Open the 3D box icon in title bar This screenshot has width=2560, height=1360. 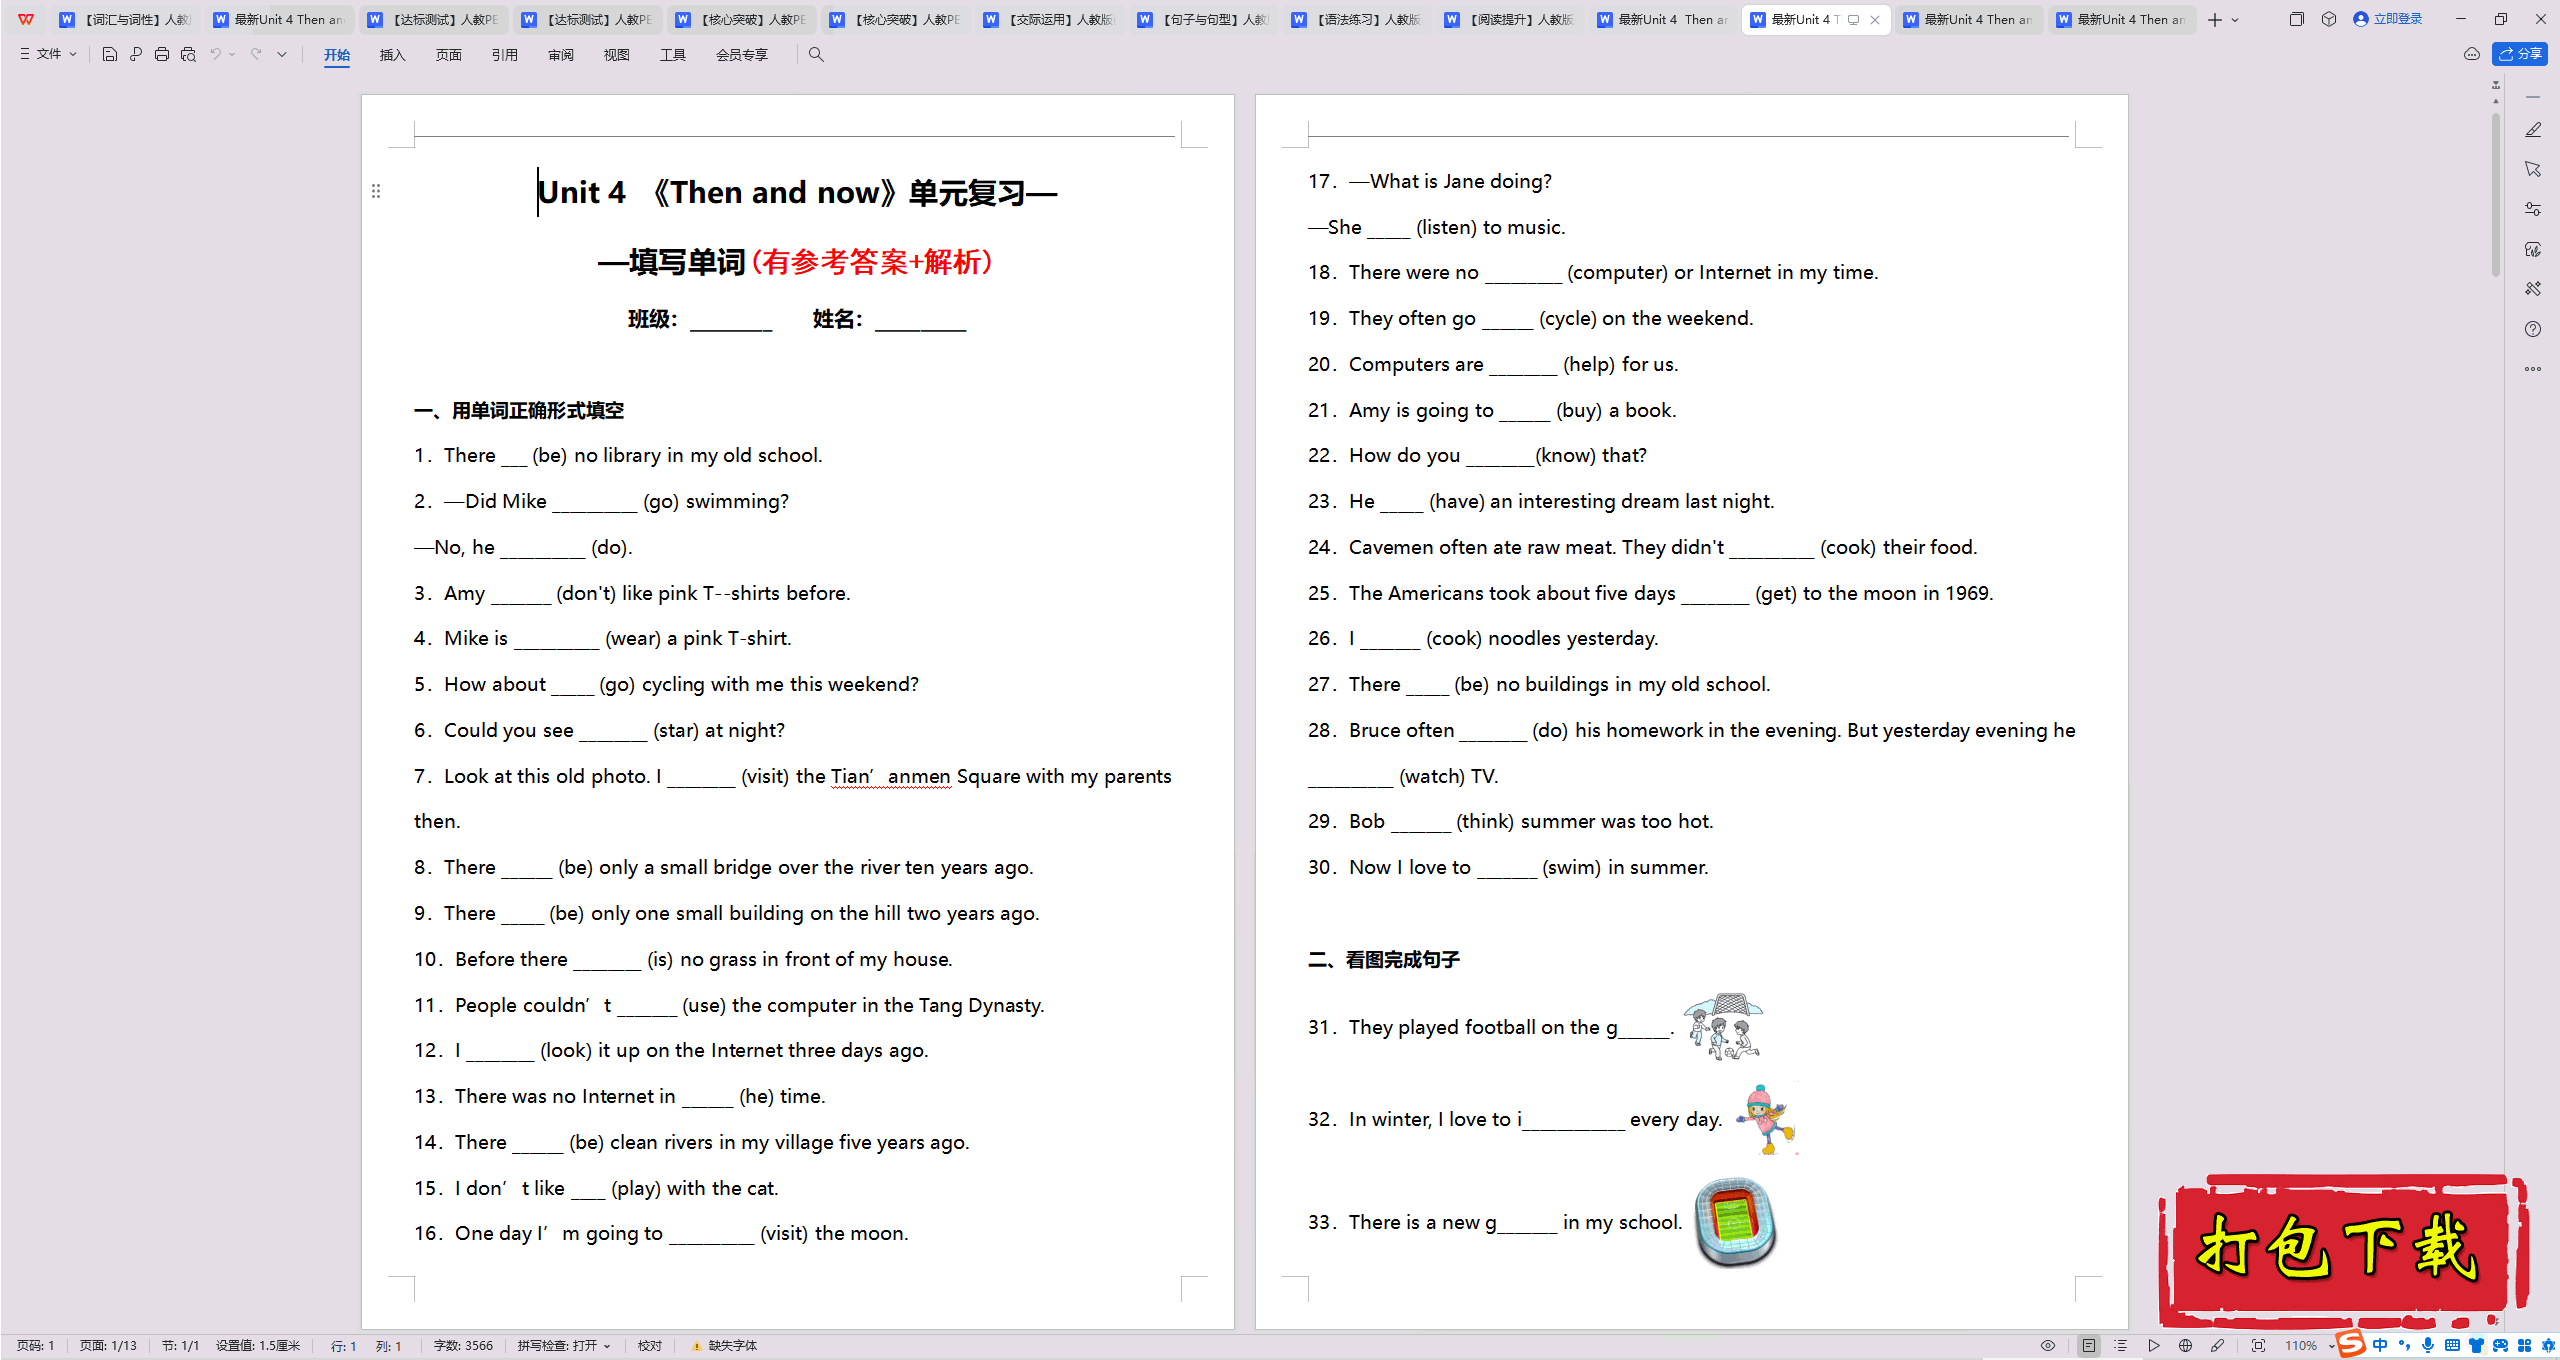click(x=2329, y=19)
